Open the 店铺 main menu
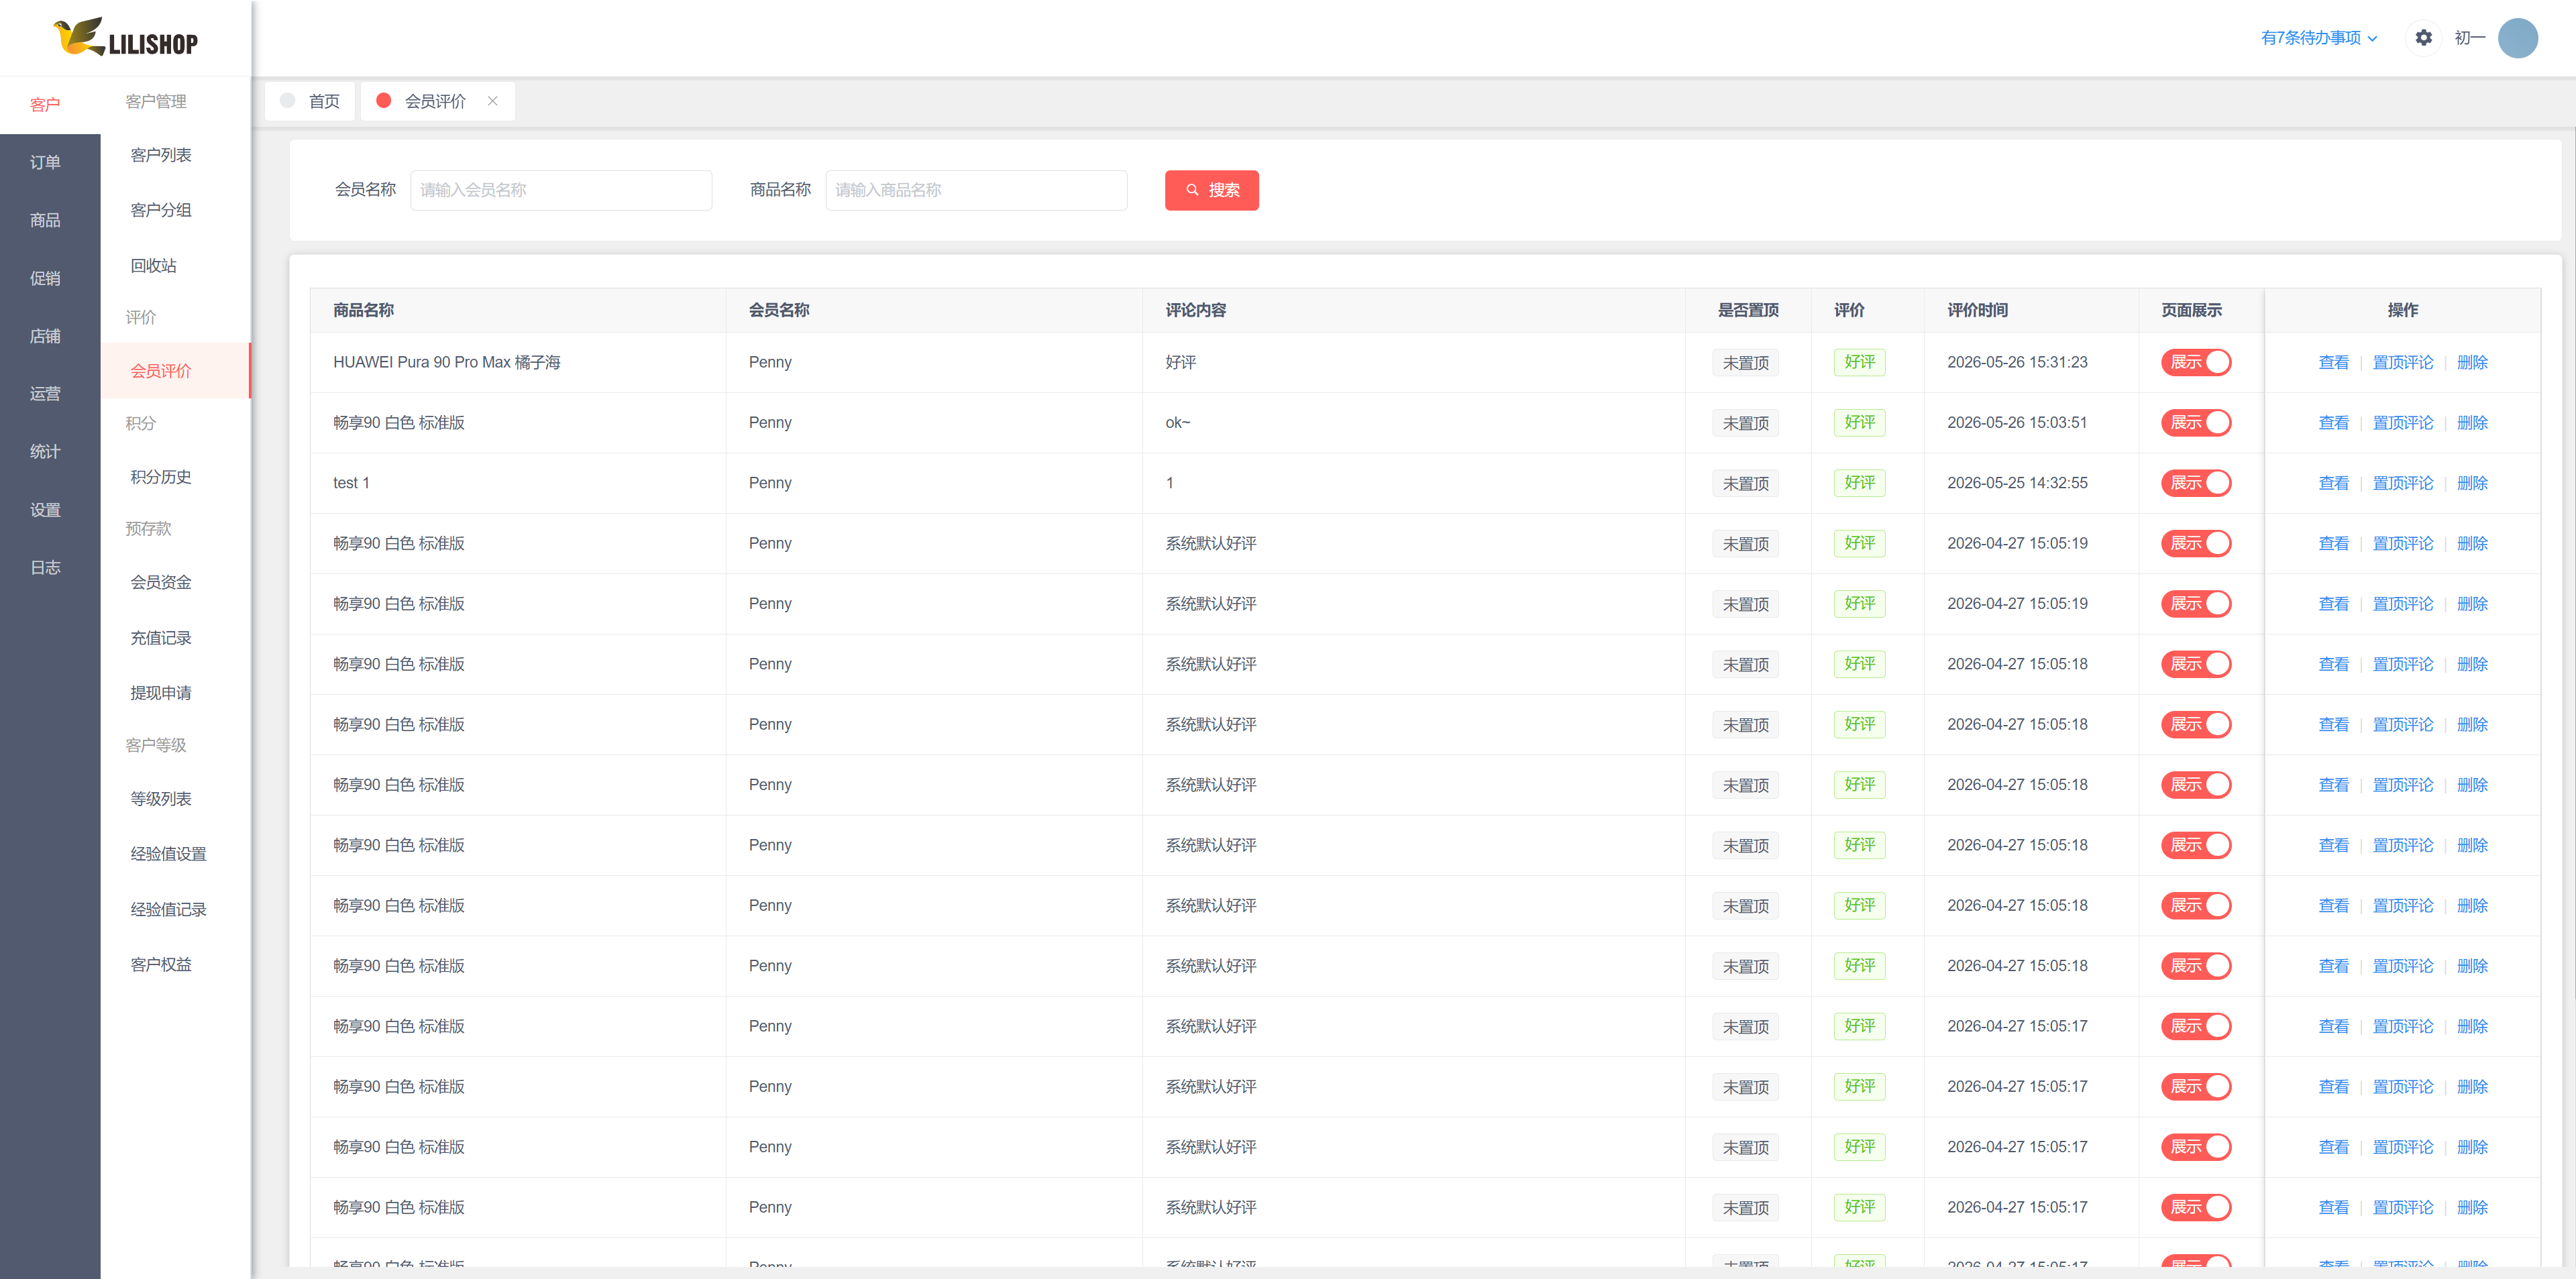This screenshot has height=1279, width=2576. 45,336
